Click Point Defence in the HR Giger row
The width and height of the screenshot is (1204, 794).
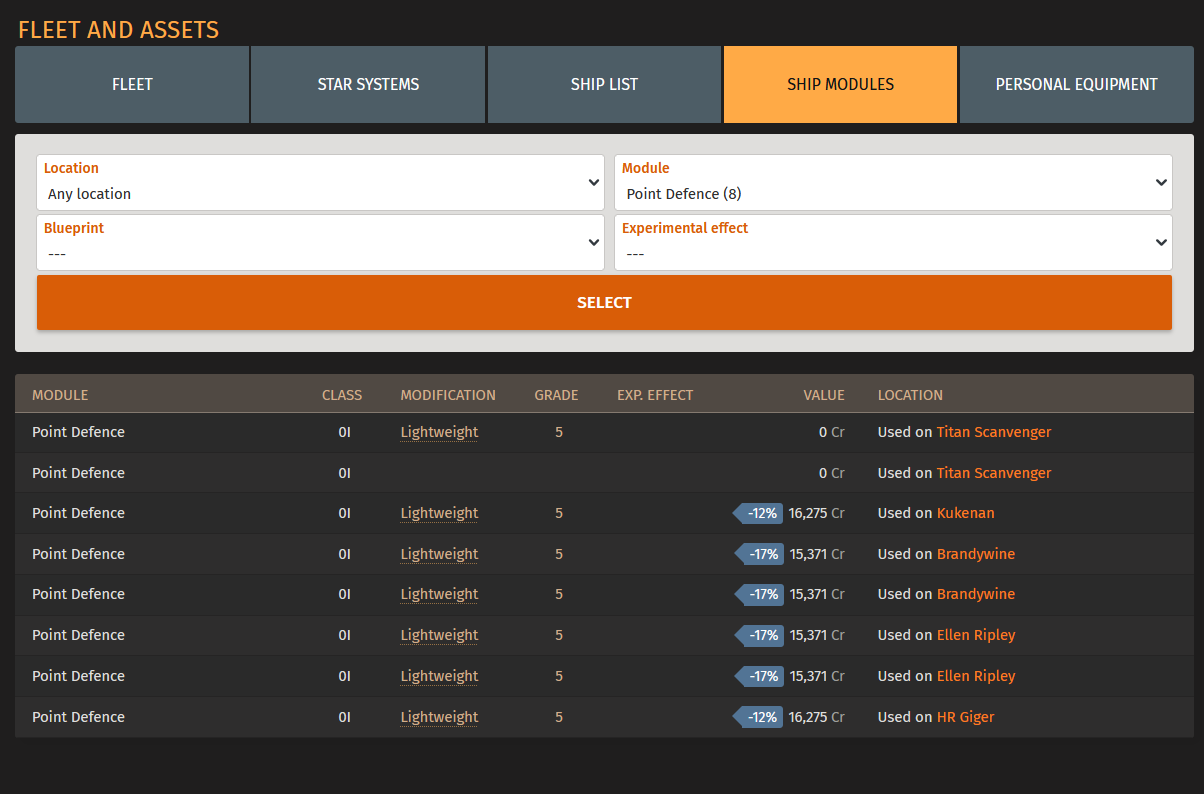pos(78,717)
